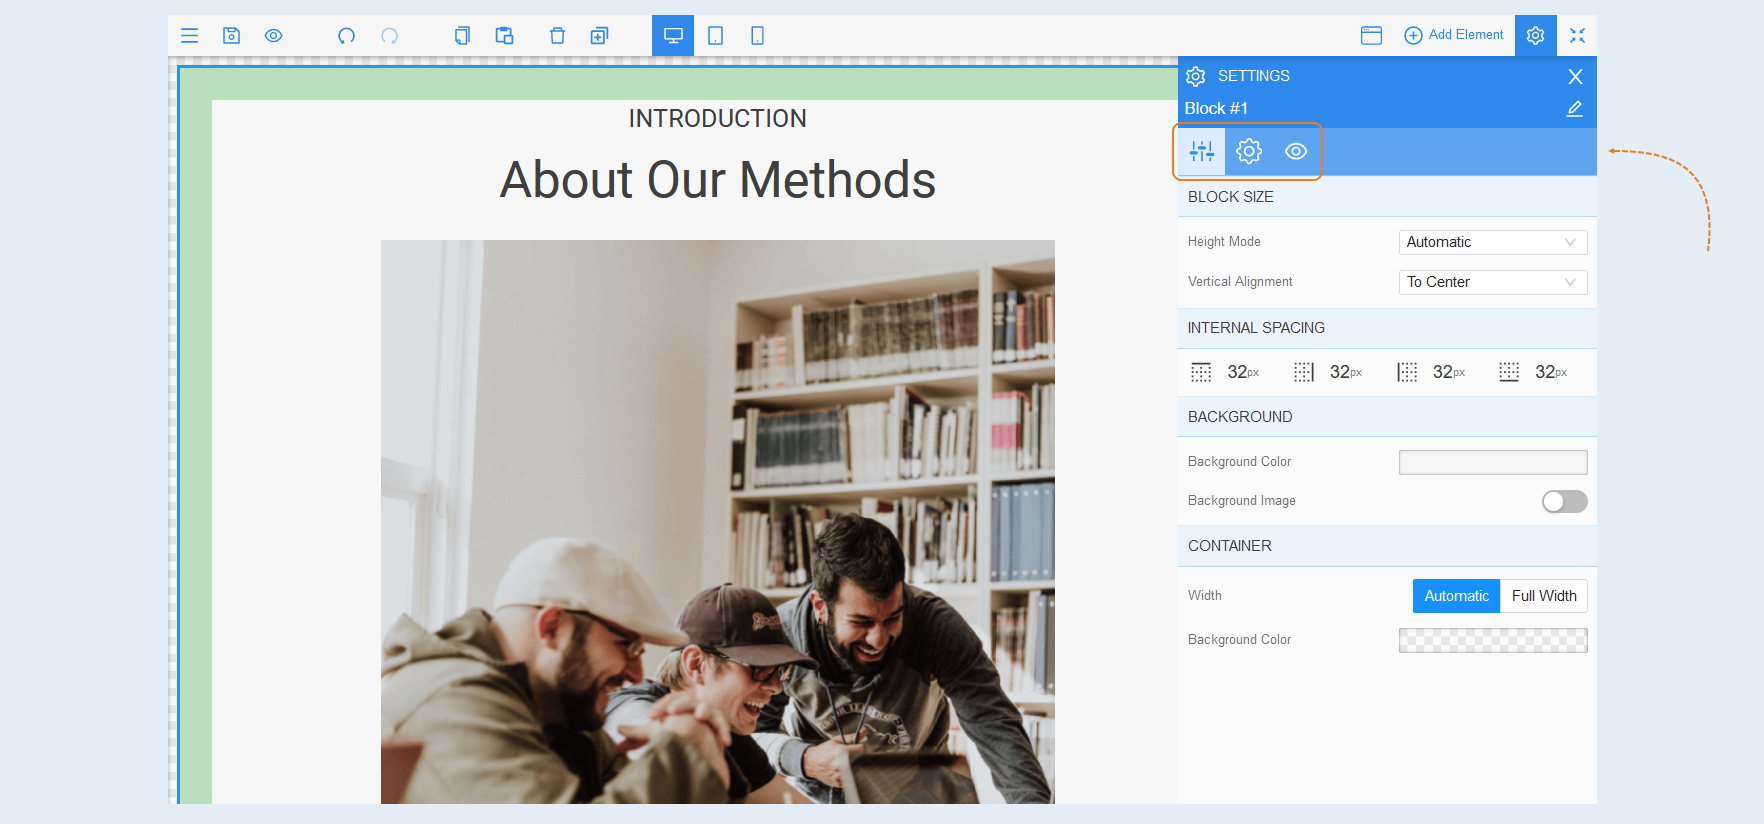Pick a block Background Color

[x=1492, y=462]
